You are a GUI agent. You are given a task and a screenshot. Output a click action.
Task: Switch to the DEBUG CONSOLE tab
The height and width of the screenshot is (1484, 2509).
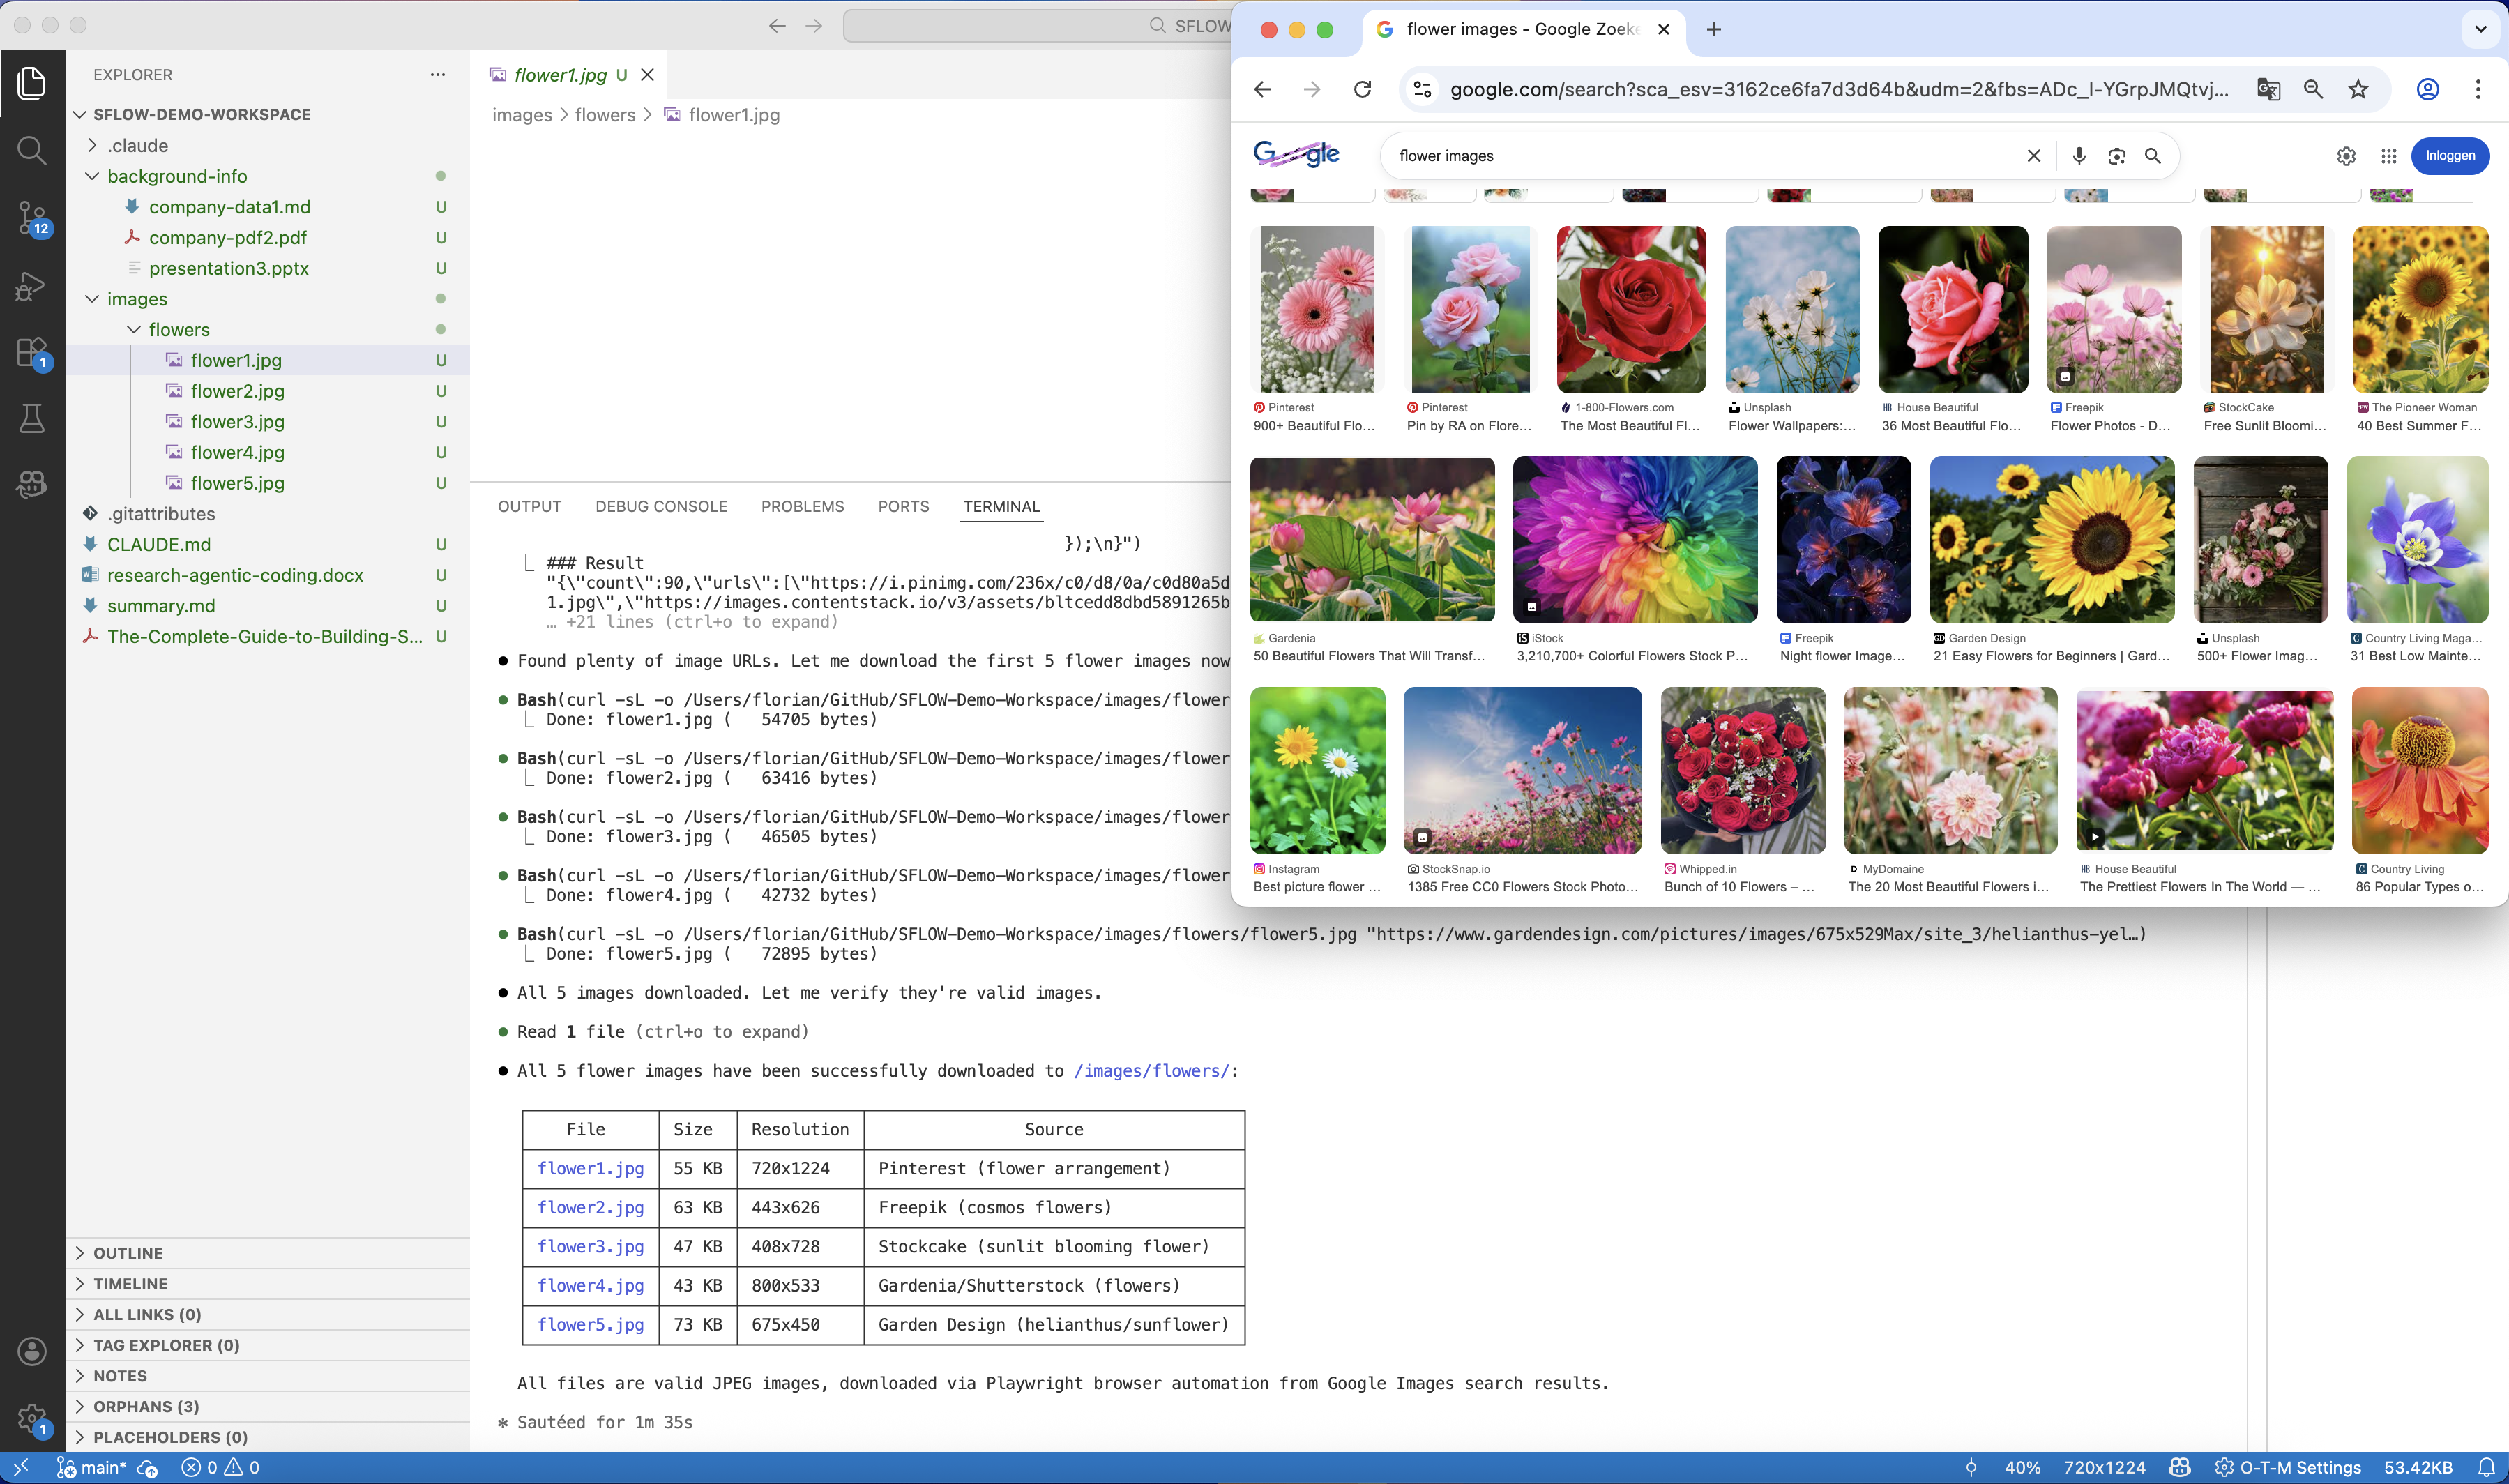point(661,506)
